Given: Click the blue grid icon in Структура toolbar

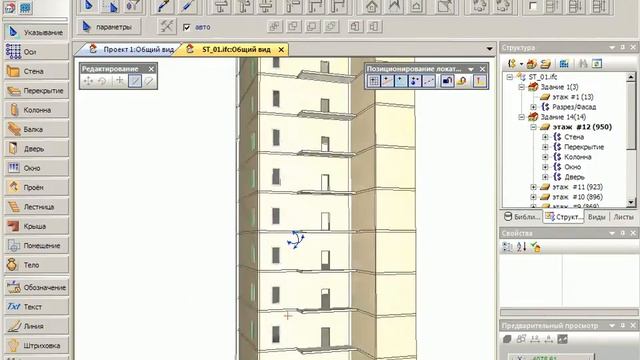Looking at the screenshot, I should click(x=564, y=64).
